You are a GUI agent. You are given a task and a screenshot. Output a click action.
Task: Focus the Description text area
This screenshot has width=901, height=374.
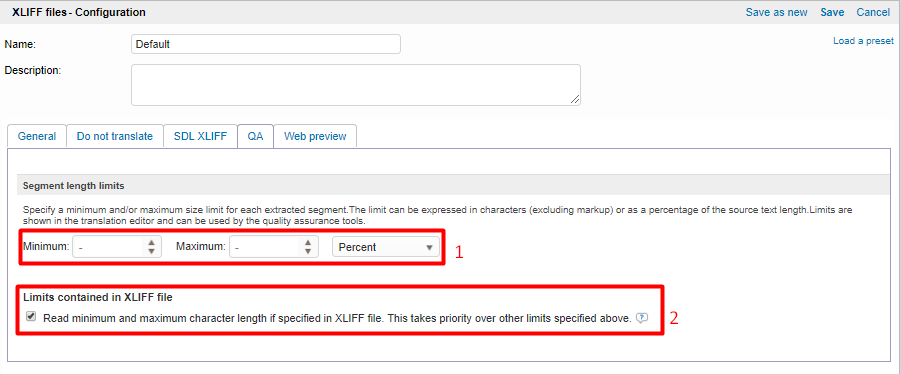tap(356, 84)
